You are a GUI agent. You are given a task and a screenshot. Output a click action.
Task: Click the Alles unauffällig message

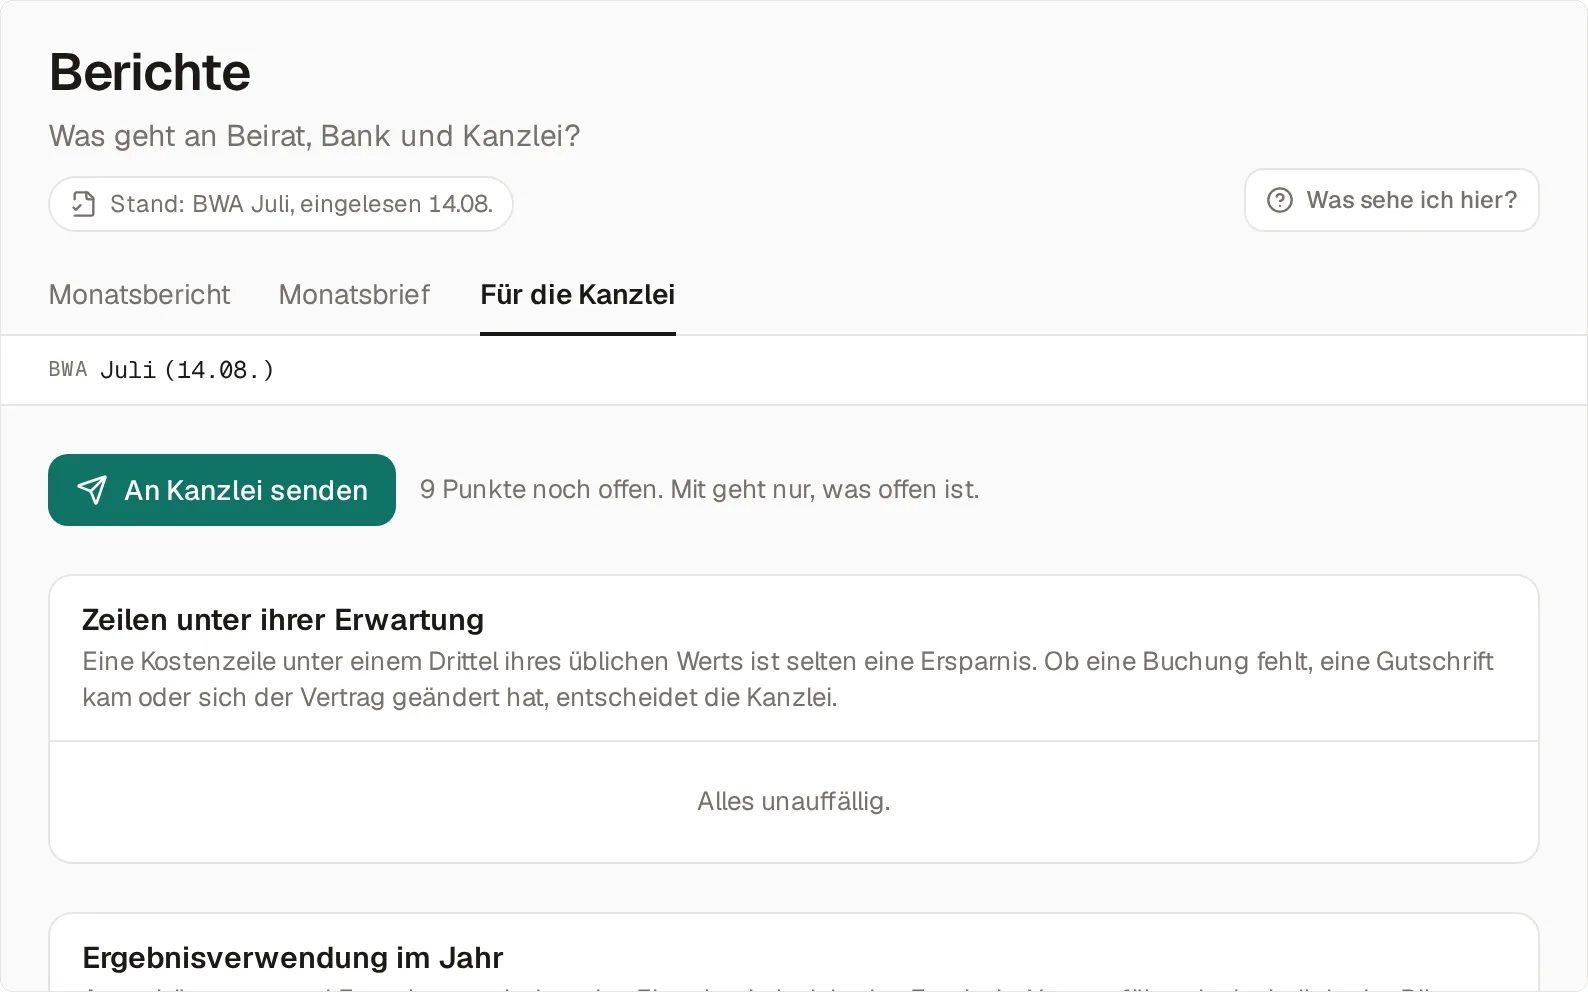[x=794, y=801]
